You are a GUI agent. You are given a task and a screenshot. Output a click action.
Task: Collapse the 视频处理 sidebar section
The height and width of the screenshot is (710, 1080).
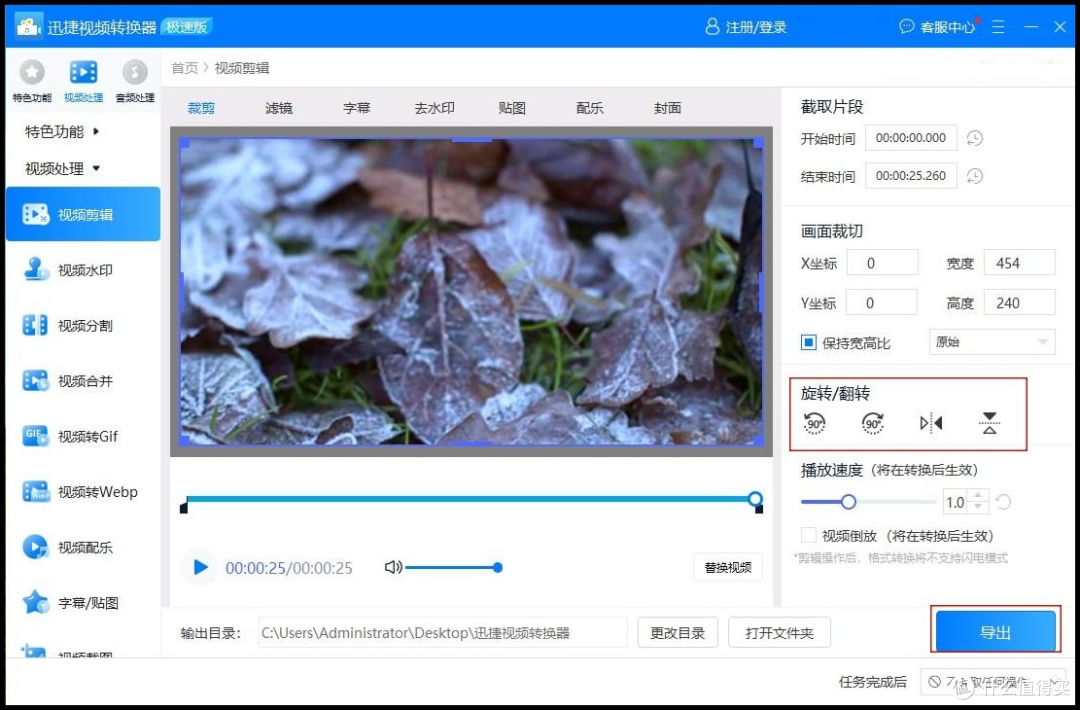[x=62, y=168]
